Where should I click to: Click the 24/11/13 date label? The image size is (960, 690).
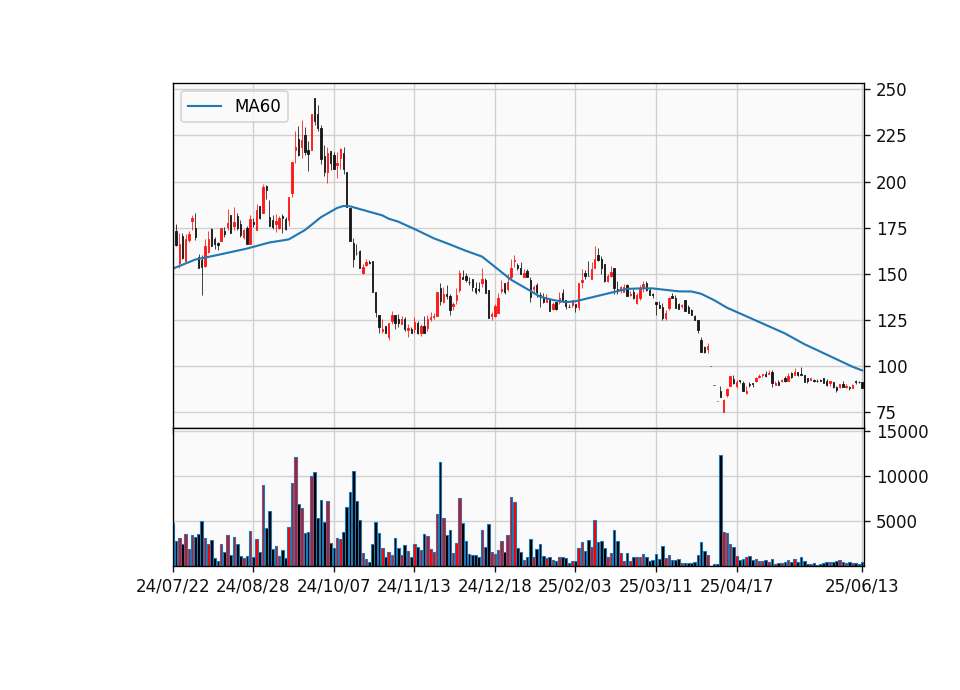[414, 586]
